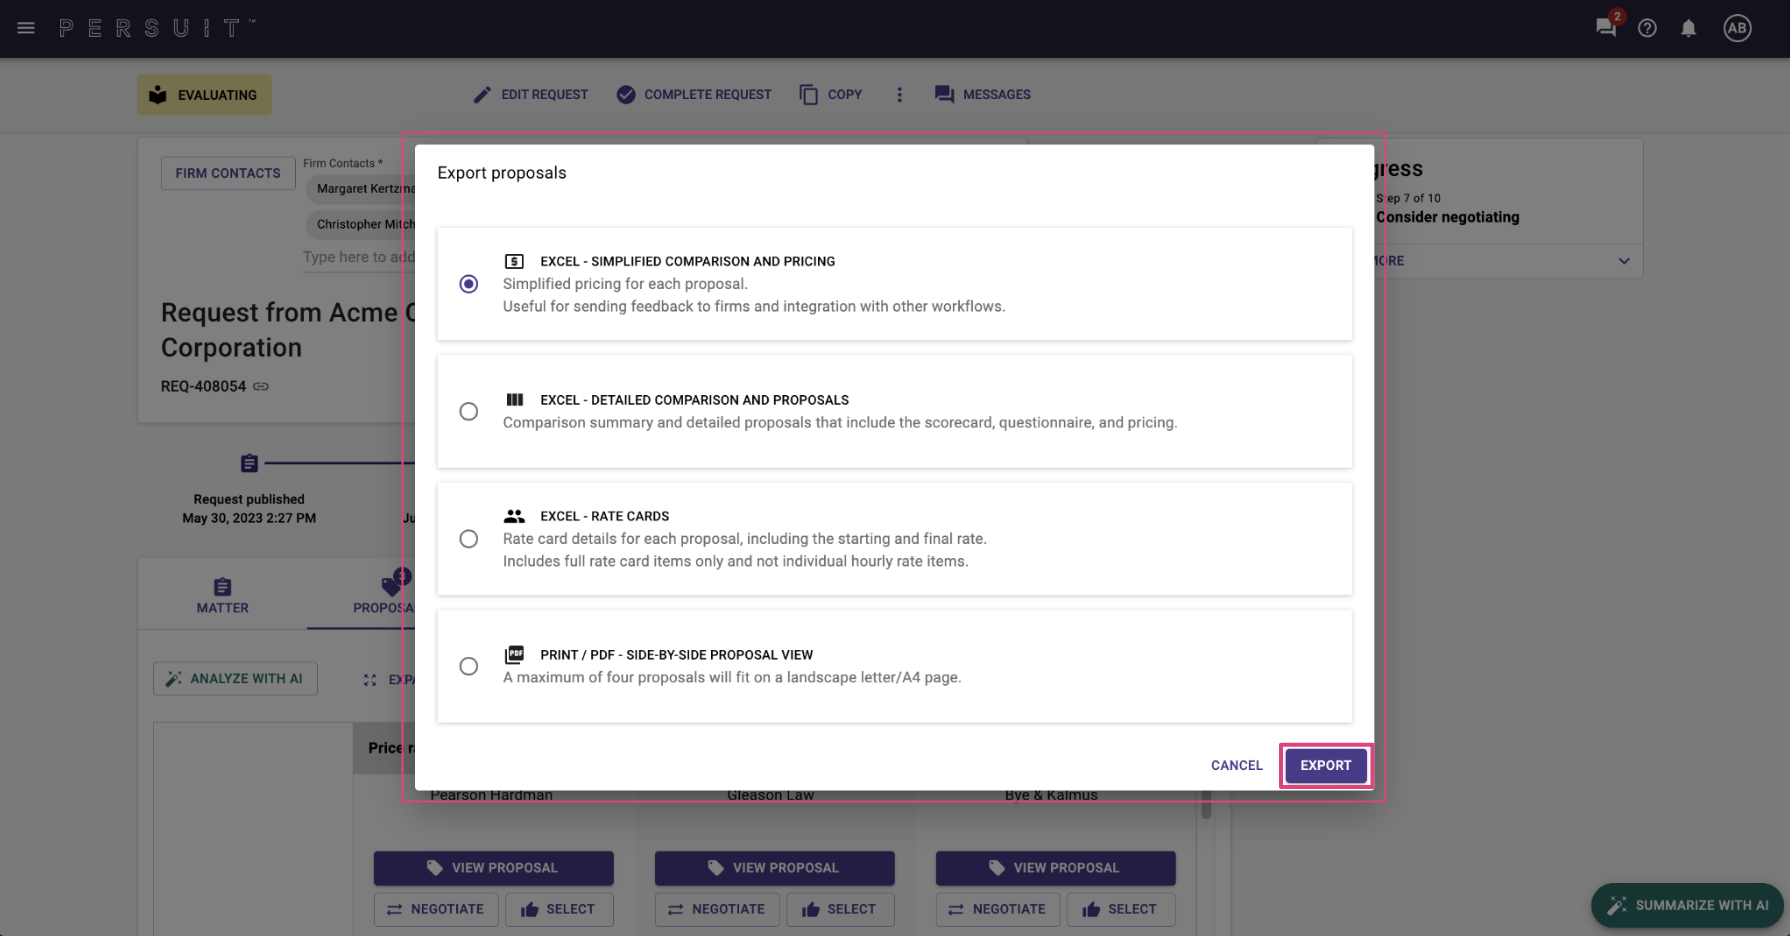Viewport: 1790px width, 936px height.
Task: Select the Excel Rate Cards radio
Action: pos(468,539)
